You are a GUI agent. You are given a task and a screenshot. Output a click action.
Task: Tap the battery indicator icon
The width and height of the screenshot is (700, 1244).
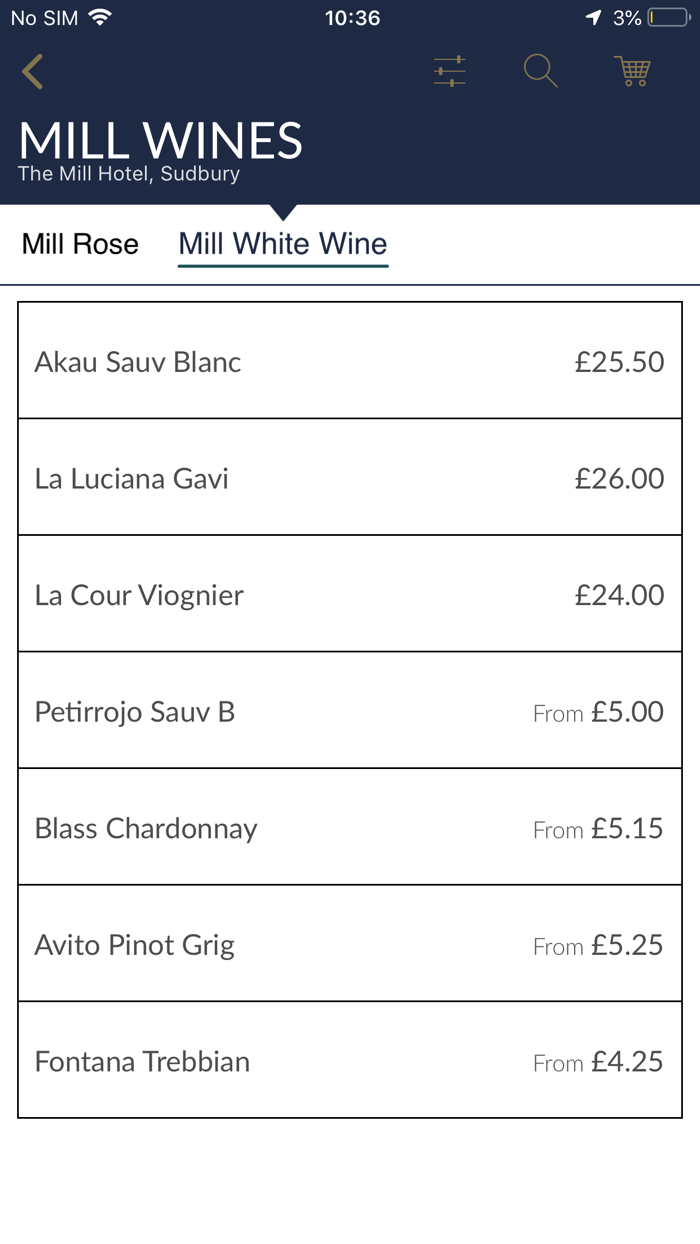click(668, 18)
